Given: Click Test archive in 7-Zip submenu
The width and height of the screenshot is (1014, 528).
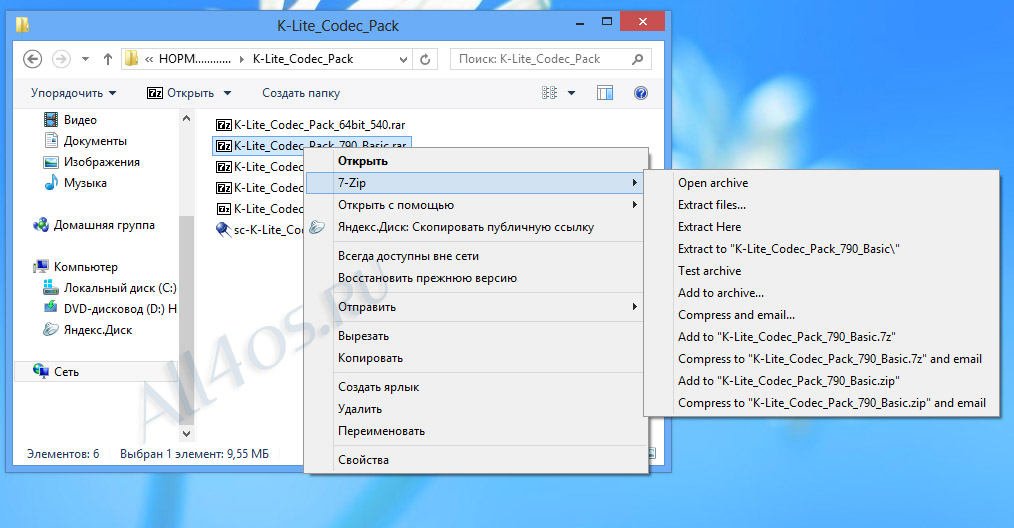Looking at the screenshot, I should pyautogui.click(x=821, y=271).
